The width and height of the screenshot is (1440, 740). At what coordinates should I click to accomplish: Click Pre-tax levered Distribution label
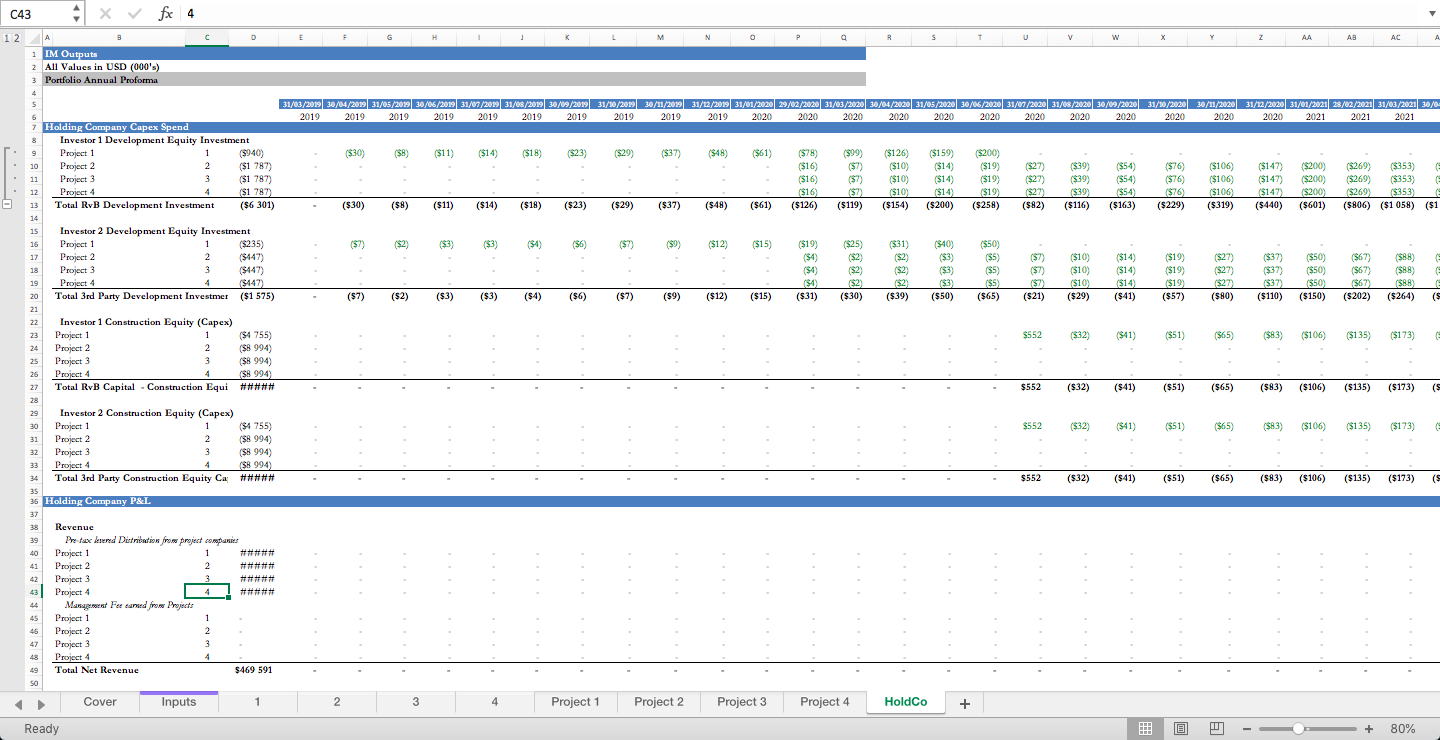click(x=151, y=540)
